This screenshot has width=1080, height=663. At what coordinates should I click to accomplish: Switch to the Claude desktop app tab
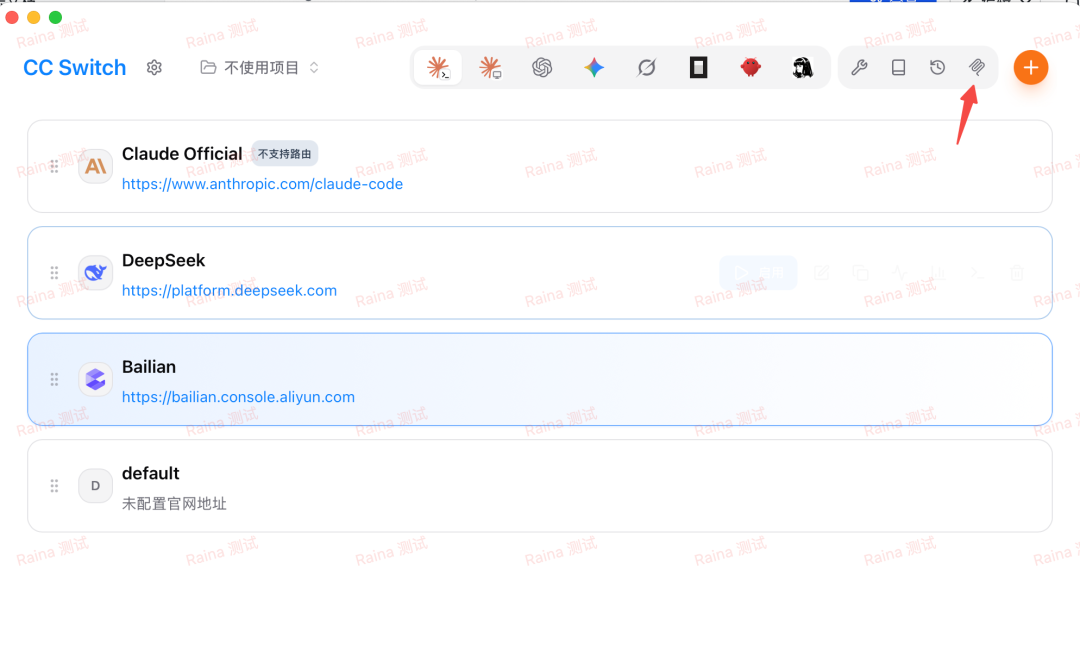coord(490,67)
